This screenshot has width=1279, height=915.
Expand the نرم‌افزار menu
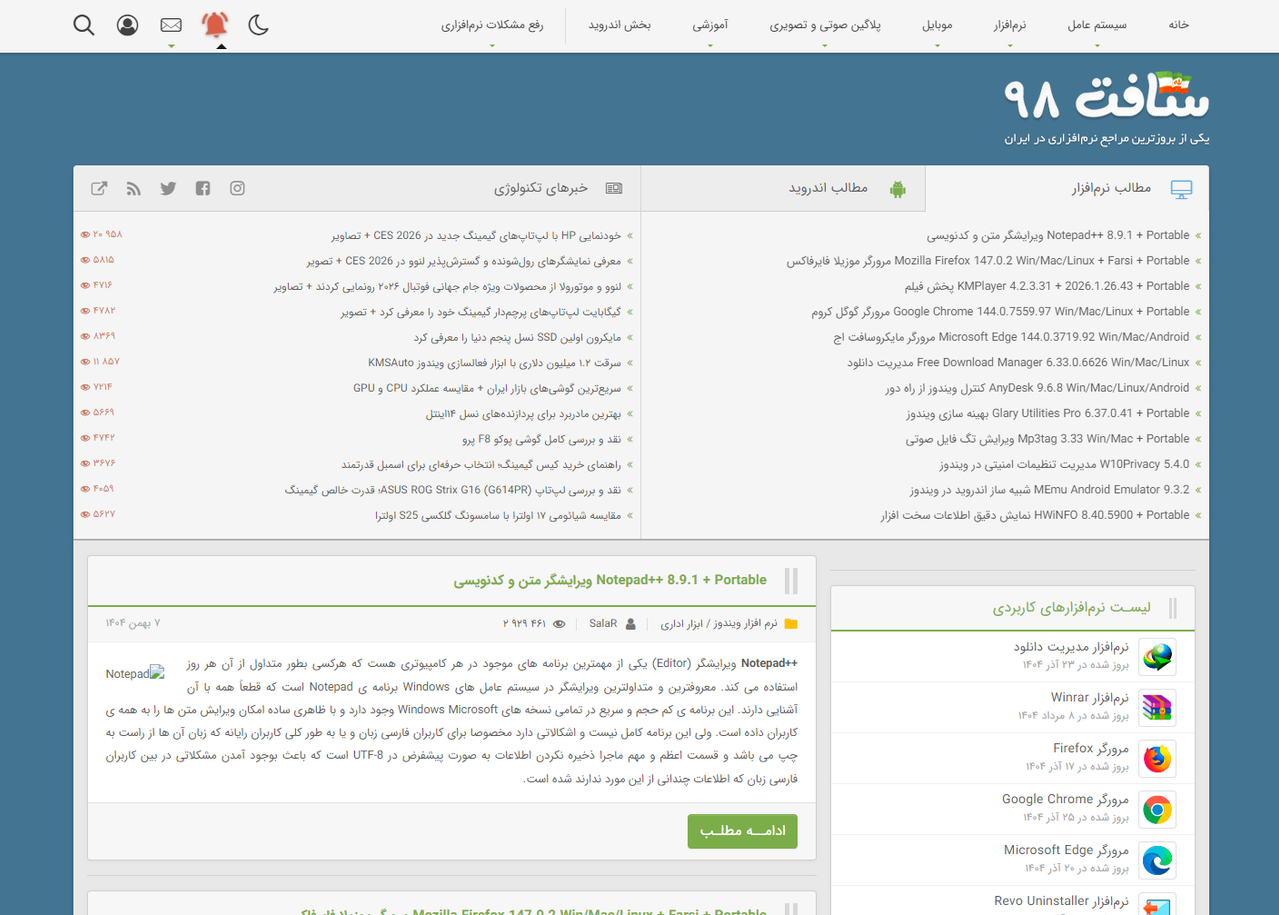[x=1010, y=25]
